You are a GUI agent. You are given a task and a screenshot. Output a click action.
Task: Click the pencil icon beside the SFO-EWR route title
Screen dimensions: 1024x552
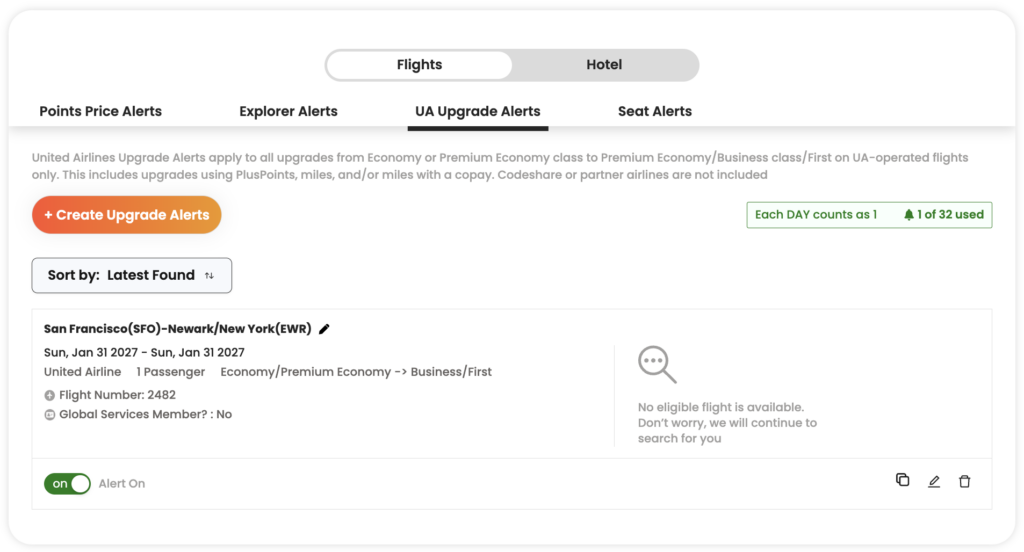(x=324, y=329)
